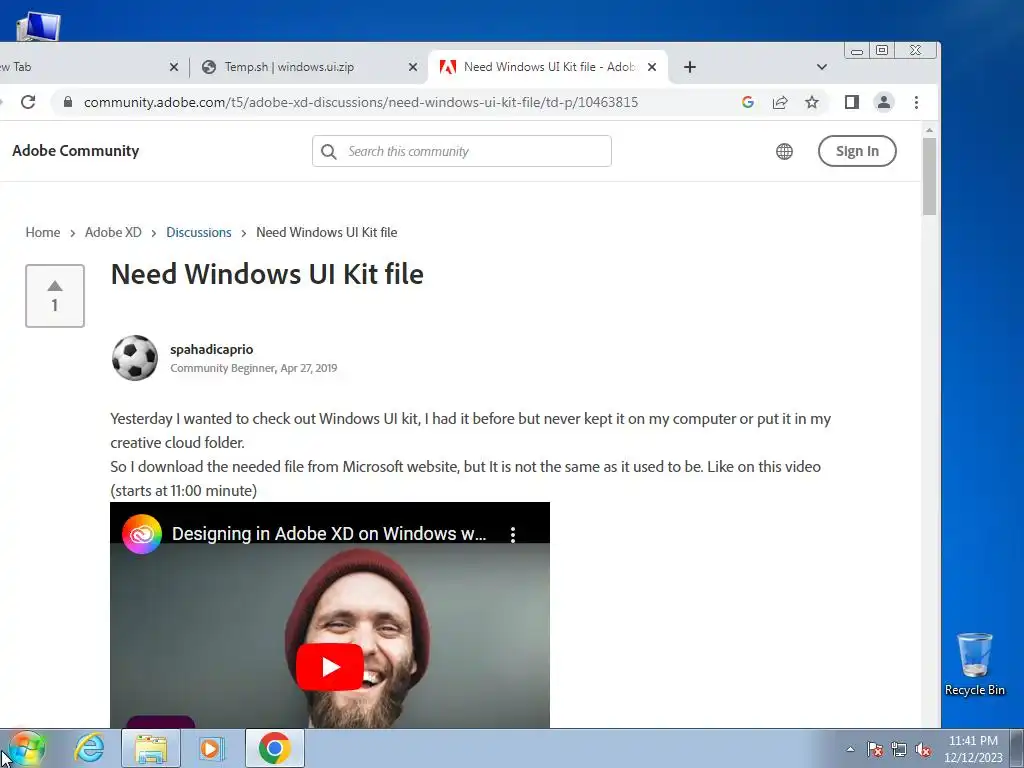This screenshot has width=1024, height=768.
Task: Open the clock showing 11:41 PM
Action: [973, 749]
